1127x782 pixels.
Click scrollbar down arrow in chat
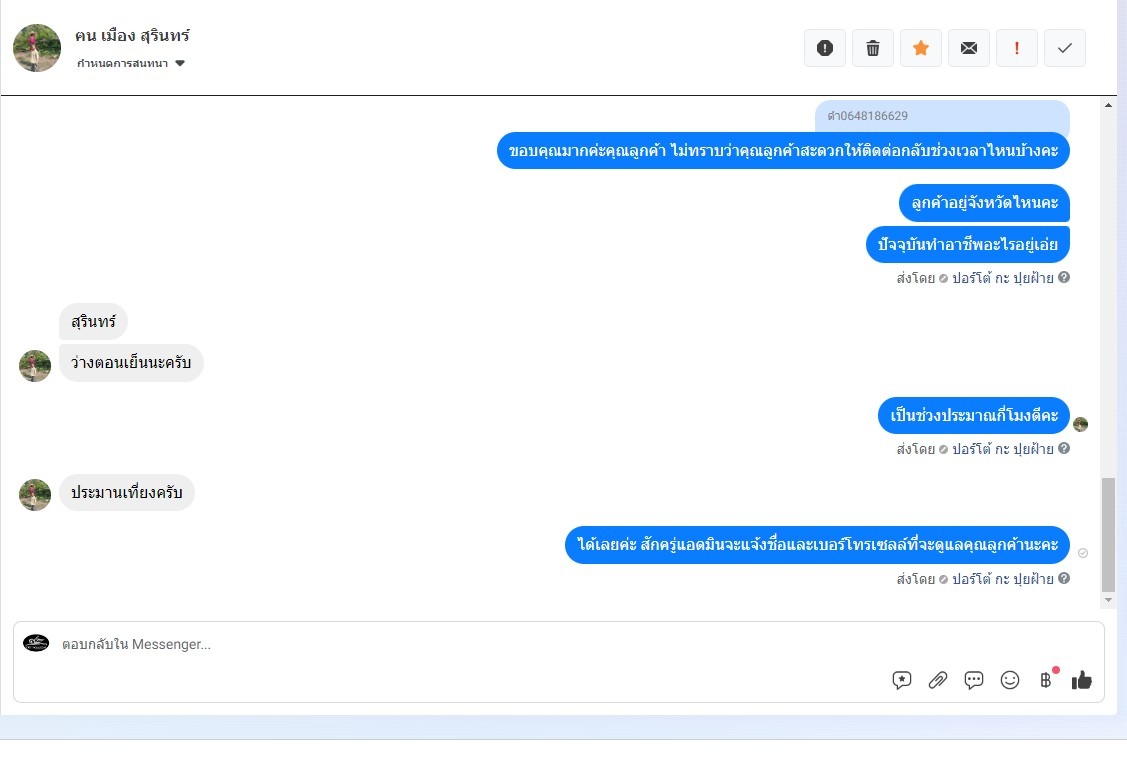pyautogui.click(x=1108, y=599)
